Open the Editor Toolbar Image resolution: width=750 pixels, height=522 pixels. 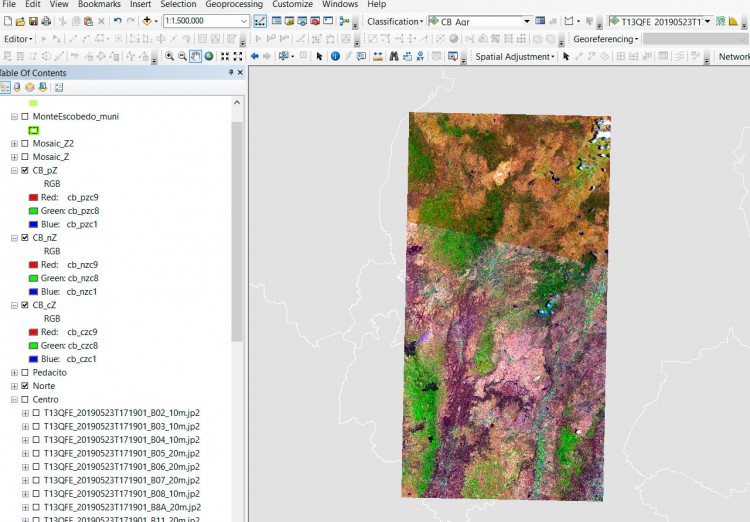(x=260, y=21)
